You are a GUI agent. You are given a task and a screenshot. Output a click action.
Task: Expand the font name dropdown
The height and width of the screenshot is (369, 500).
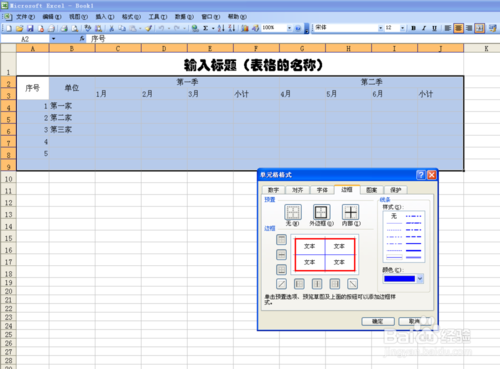pyautogui.click(x=380, y=28)
